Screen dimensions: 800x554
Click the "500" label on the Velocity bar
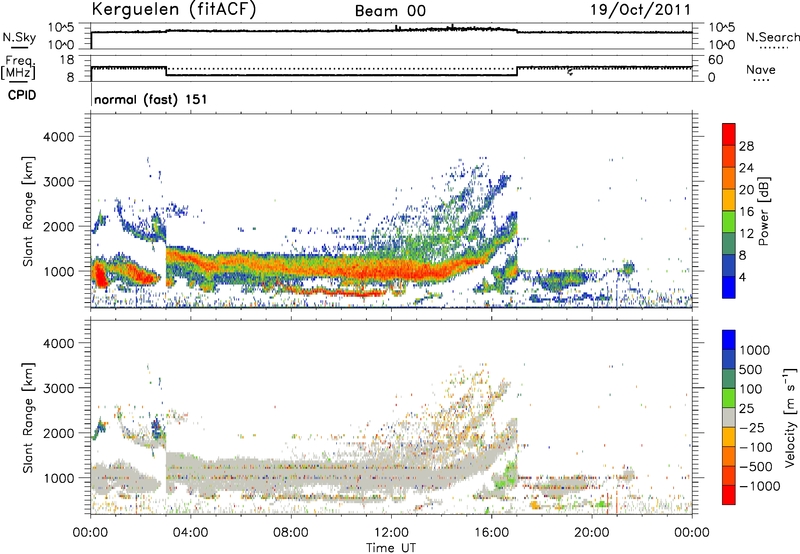(x=751, y=370)
